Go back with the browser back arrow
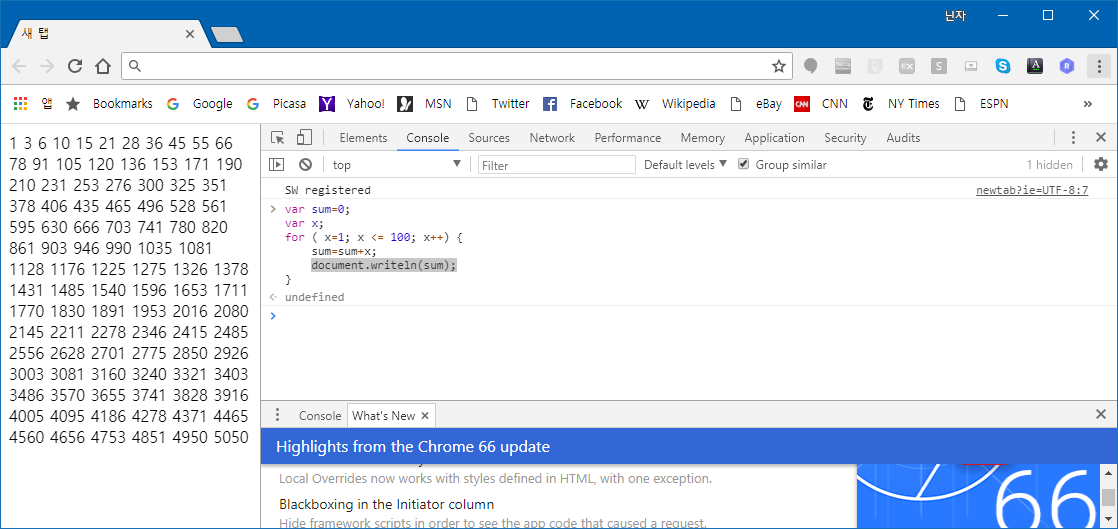Screen dimensions: 1118x529 coord(19,66)
